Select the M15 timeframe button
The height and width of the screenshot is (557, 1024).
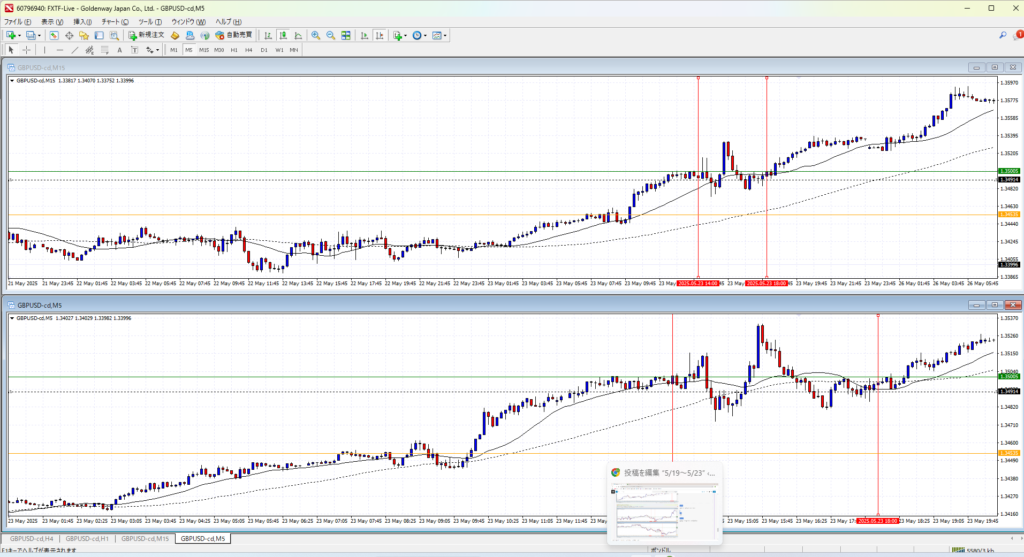203,49
